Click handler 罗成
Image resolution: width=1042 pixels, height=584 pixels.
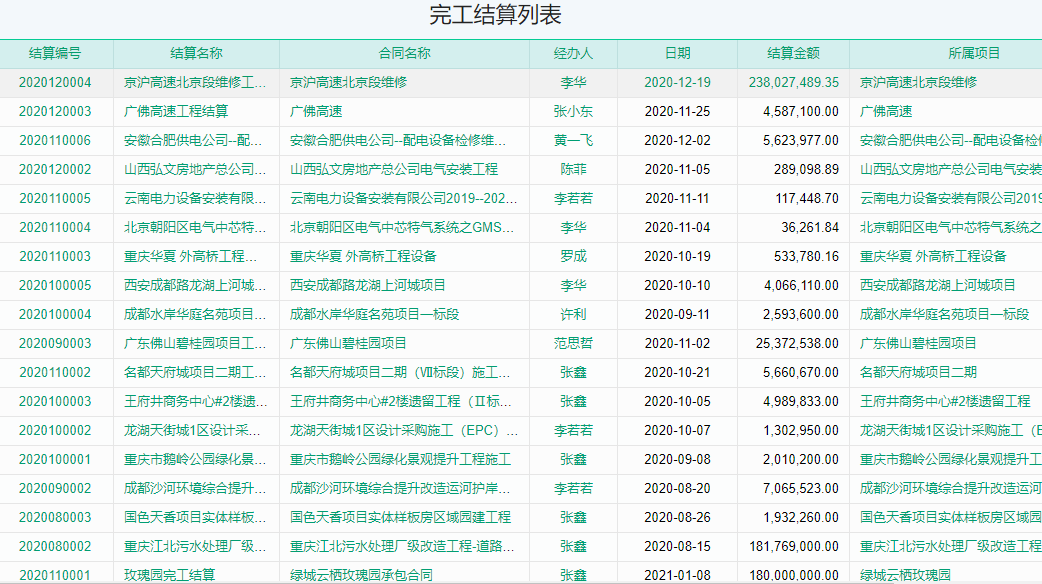coord(573,256)
